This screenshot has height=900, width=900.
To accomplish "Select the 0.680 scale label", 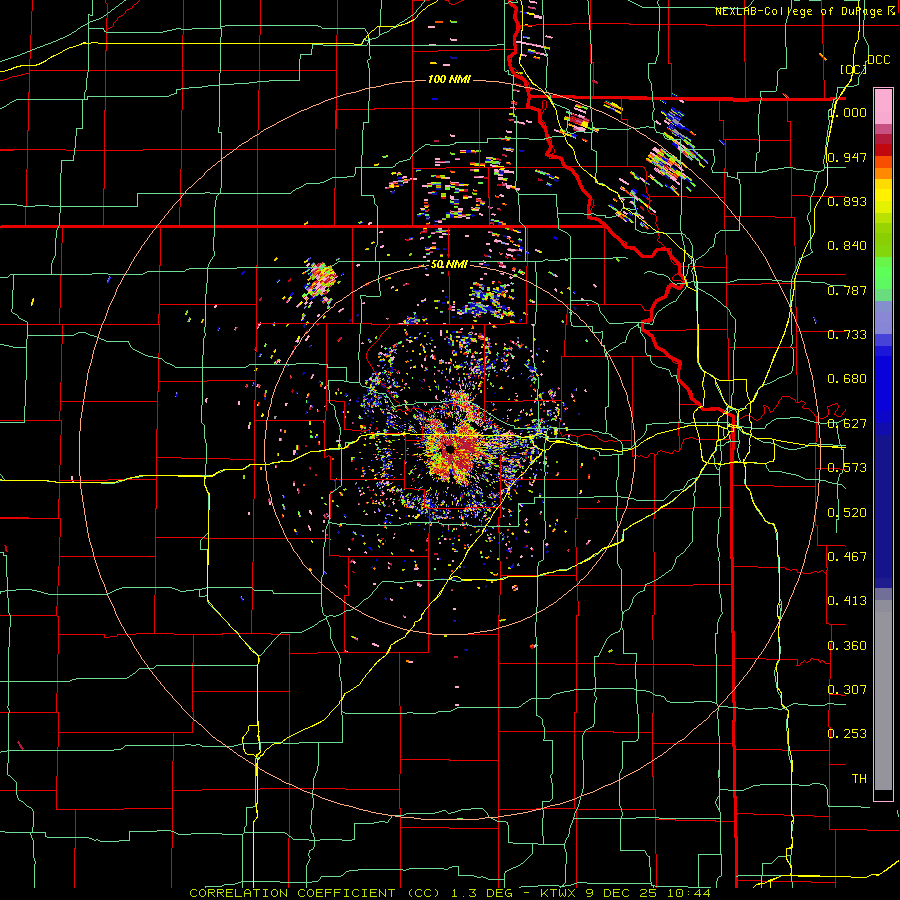I will click(847, 379).
